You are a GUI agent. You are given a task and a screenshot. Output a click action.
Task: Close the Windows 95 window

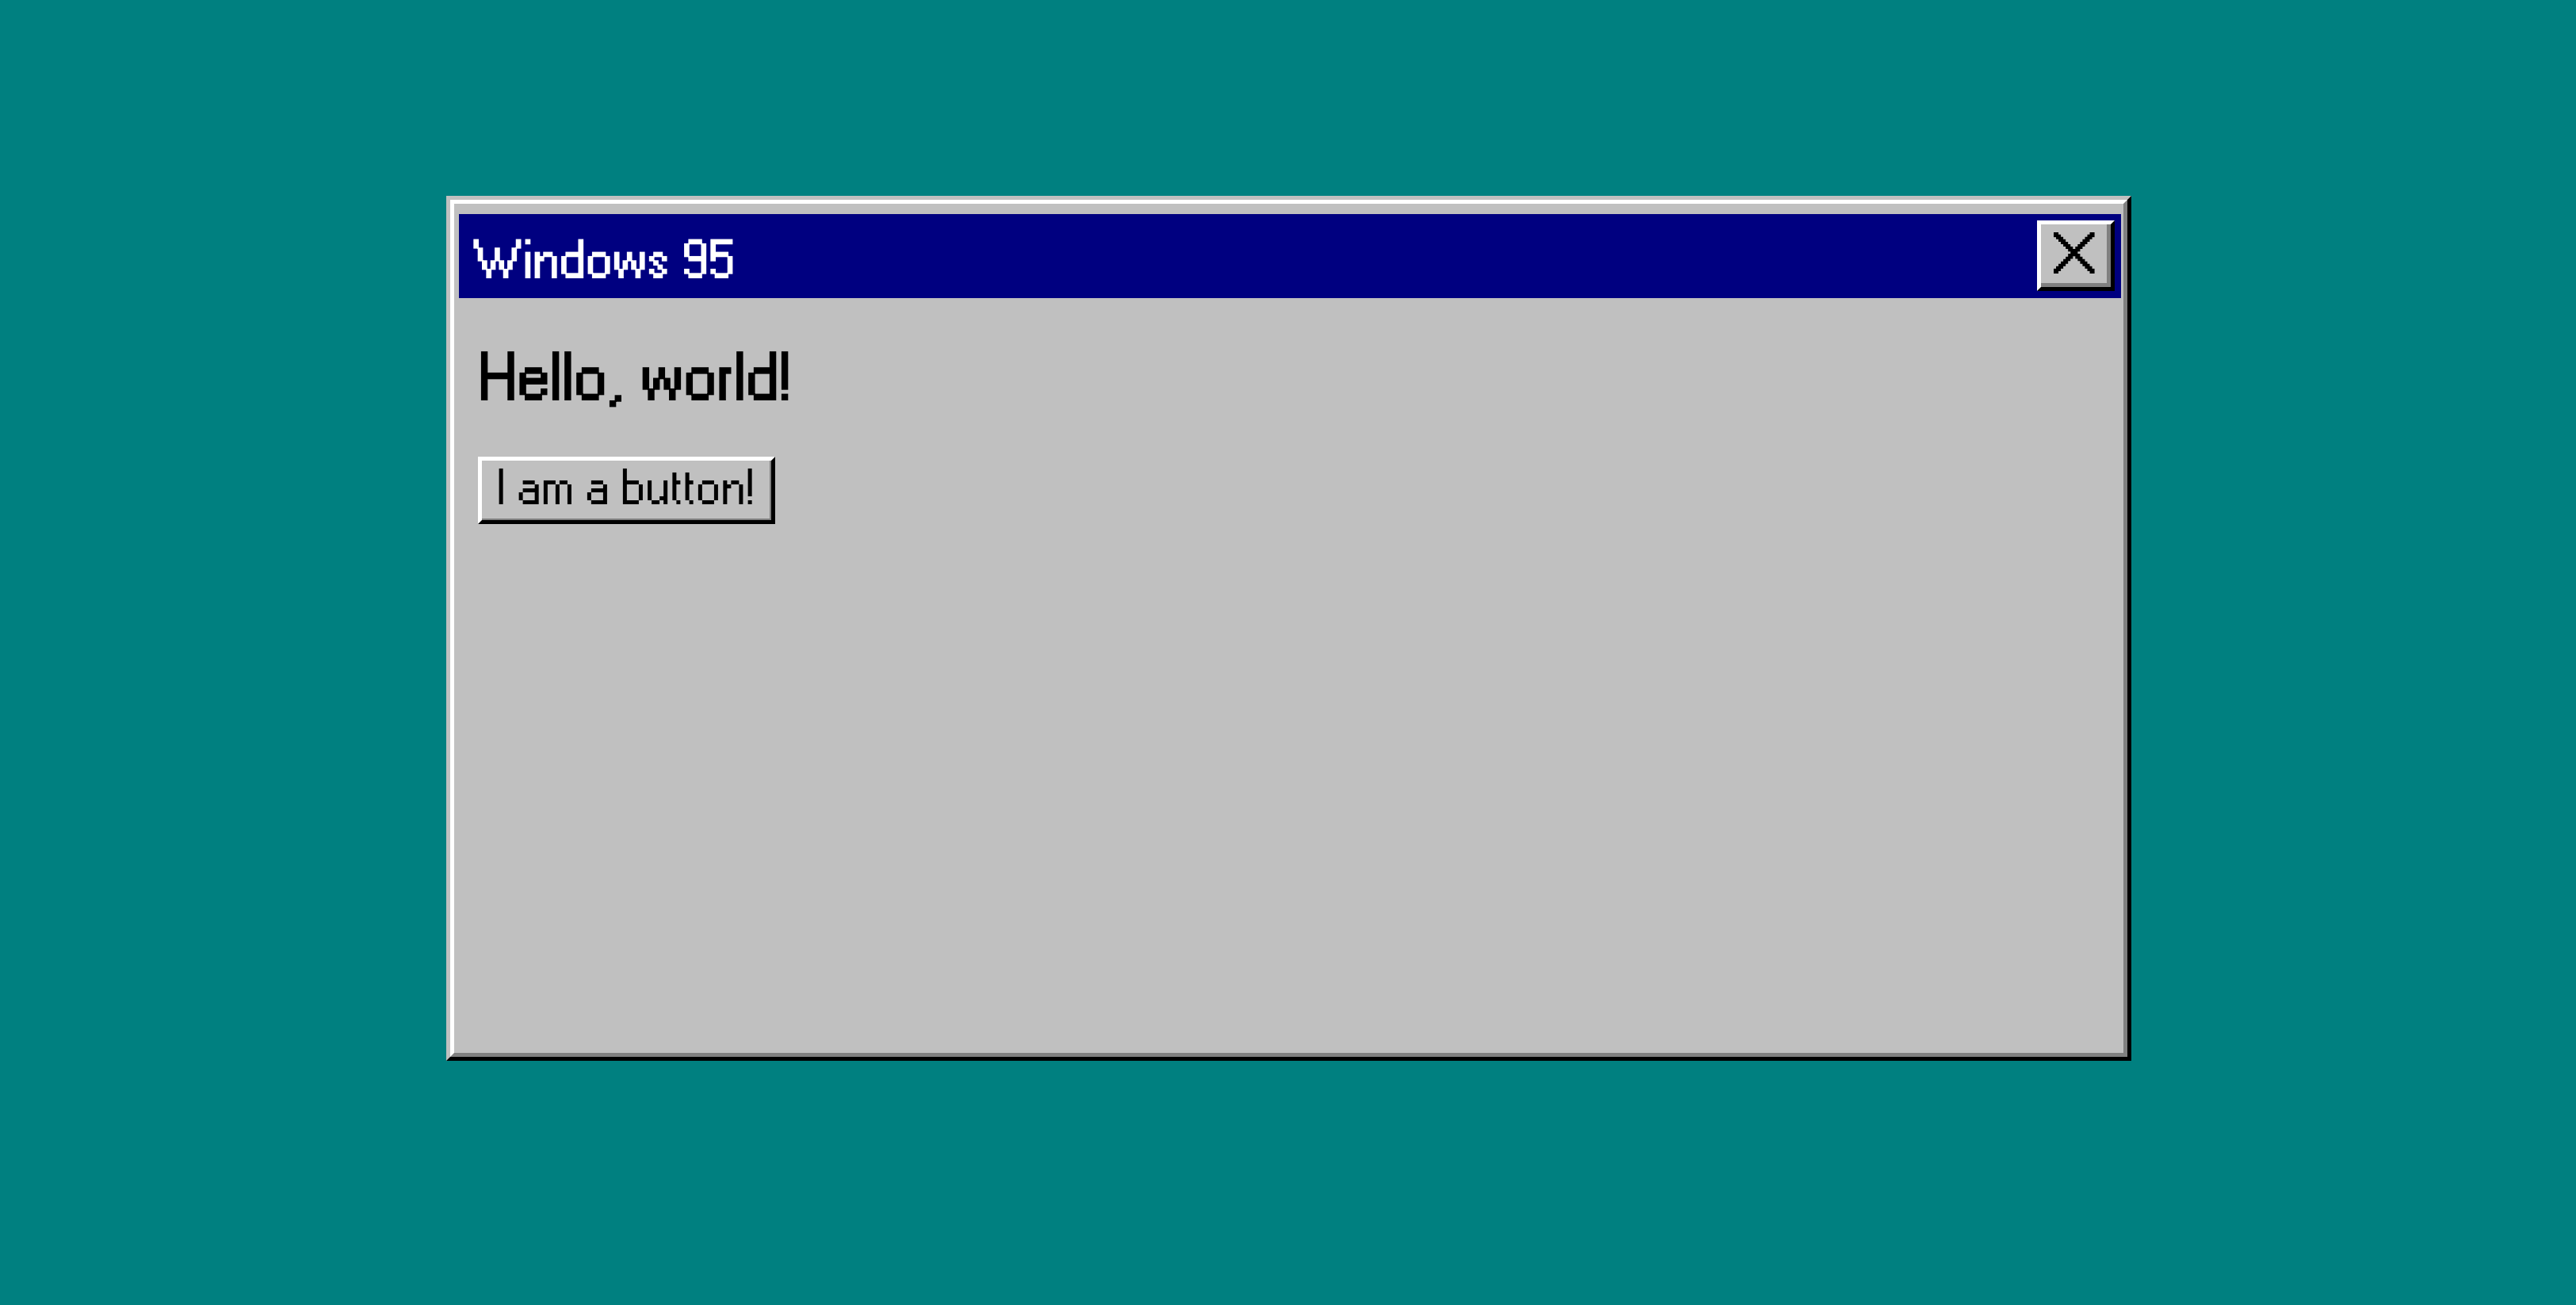pyautogui.click(x=2075, y=258)
